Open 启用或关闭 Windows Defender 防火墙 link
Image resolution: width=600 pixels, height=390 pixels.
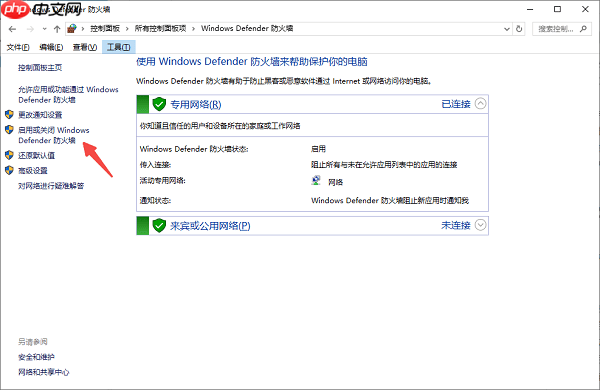click(x=54, y=135)
